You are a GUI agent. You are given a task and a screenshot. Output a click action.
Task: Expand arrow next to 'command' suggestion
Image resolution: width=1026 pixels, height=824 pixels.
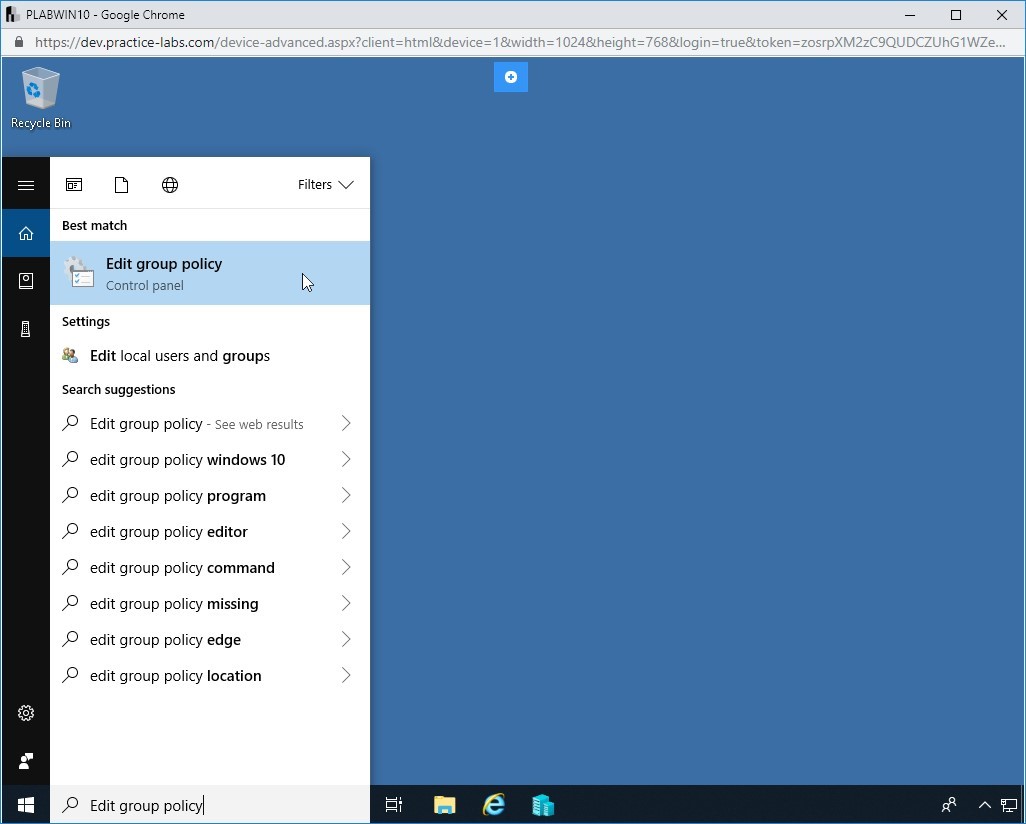346,567
